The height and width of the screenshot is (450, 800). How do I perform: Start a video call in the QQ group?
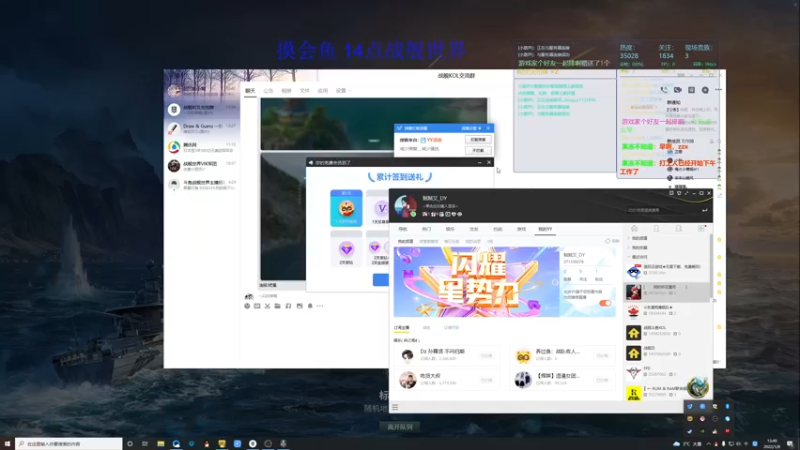pyautogui.click(x=678, y=90)
